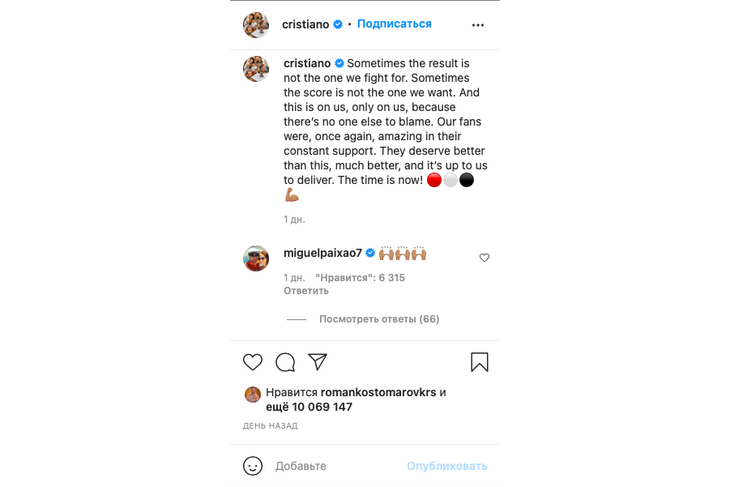Open the cristiano header profile avatar
Screen dimensions: 730x487
(256, 25)
